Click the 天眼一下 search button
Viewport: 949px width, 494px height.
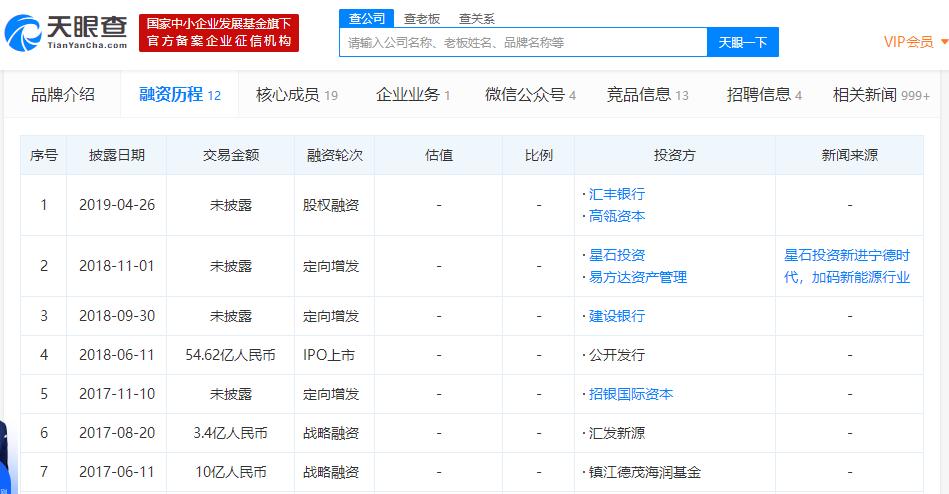[x=743, y=42]
